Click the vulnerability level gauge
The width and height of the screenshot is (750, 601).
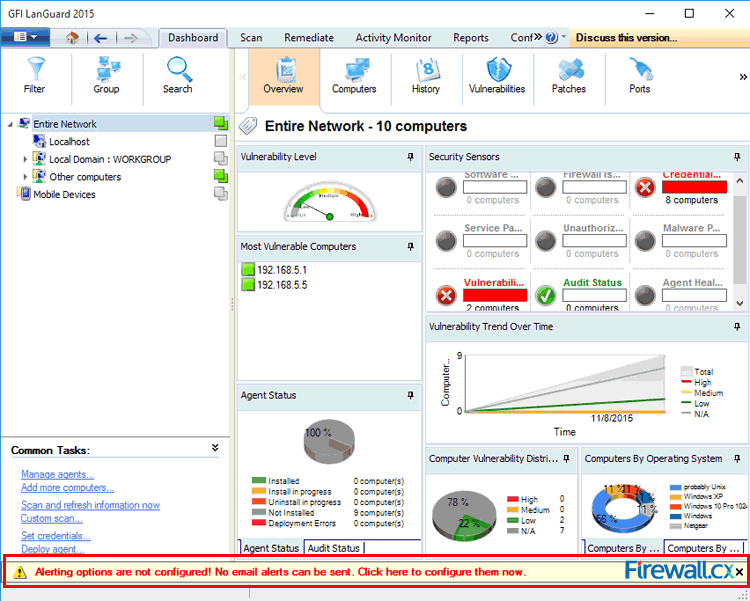(330, 203)
